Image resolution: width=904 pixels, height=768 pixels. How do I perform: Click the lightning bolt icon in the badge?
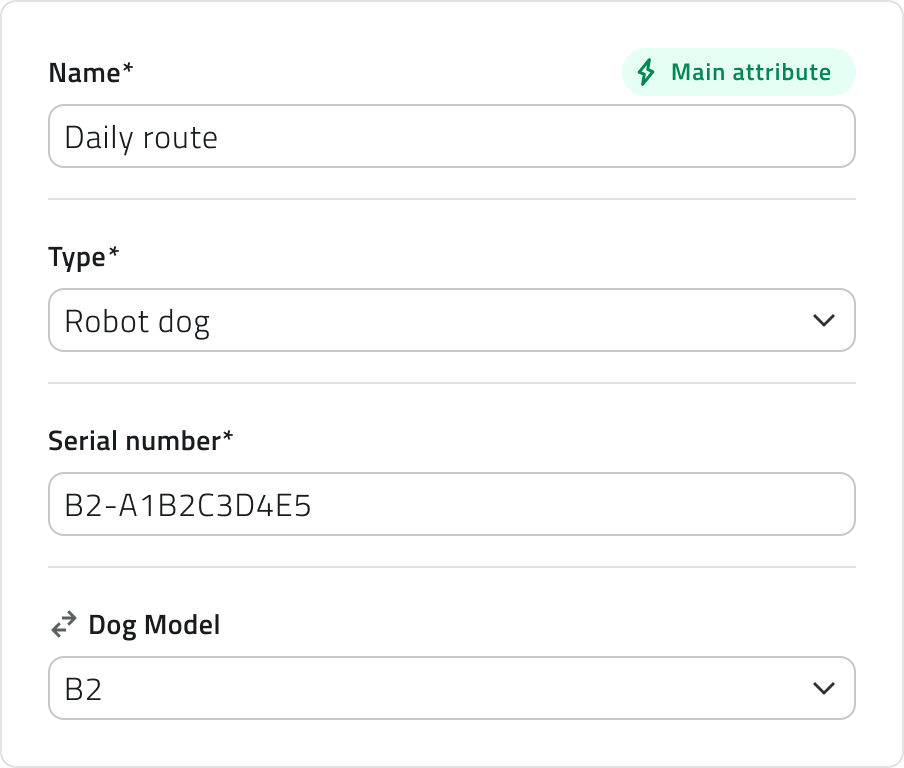[647, 73]
